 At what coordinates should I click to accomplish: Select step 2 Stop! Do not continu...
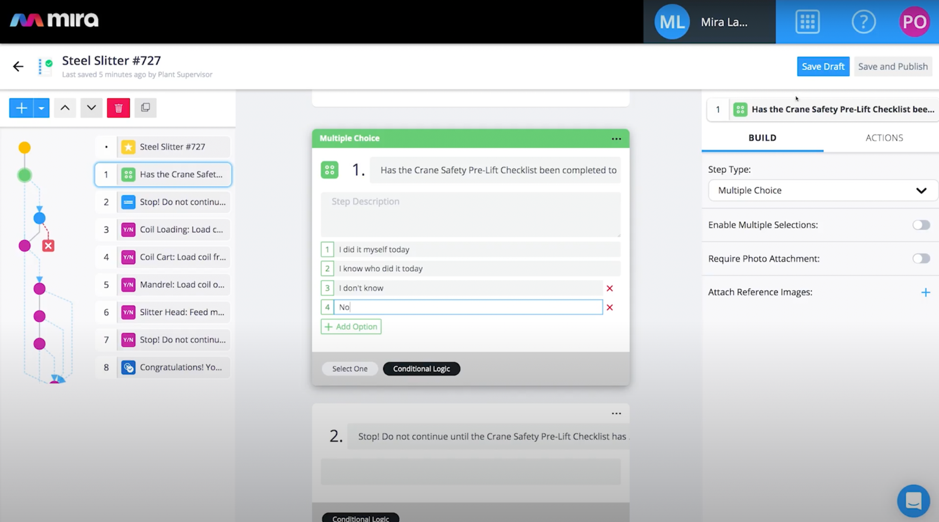163,202
